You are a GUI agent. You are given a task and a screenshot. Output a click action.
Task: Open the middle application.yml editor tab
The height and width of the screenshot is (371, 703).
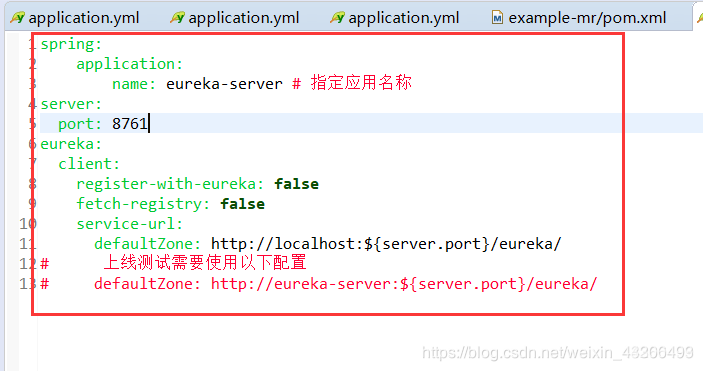(235, 18)
